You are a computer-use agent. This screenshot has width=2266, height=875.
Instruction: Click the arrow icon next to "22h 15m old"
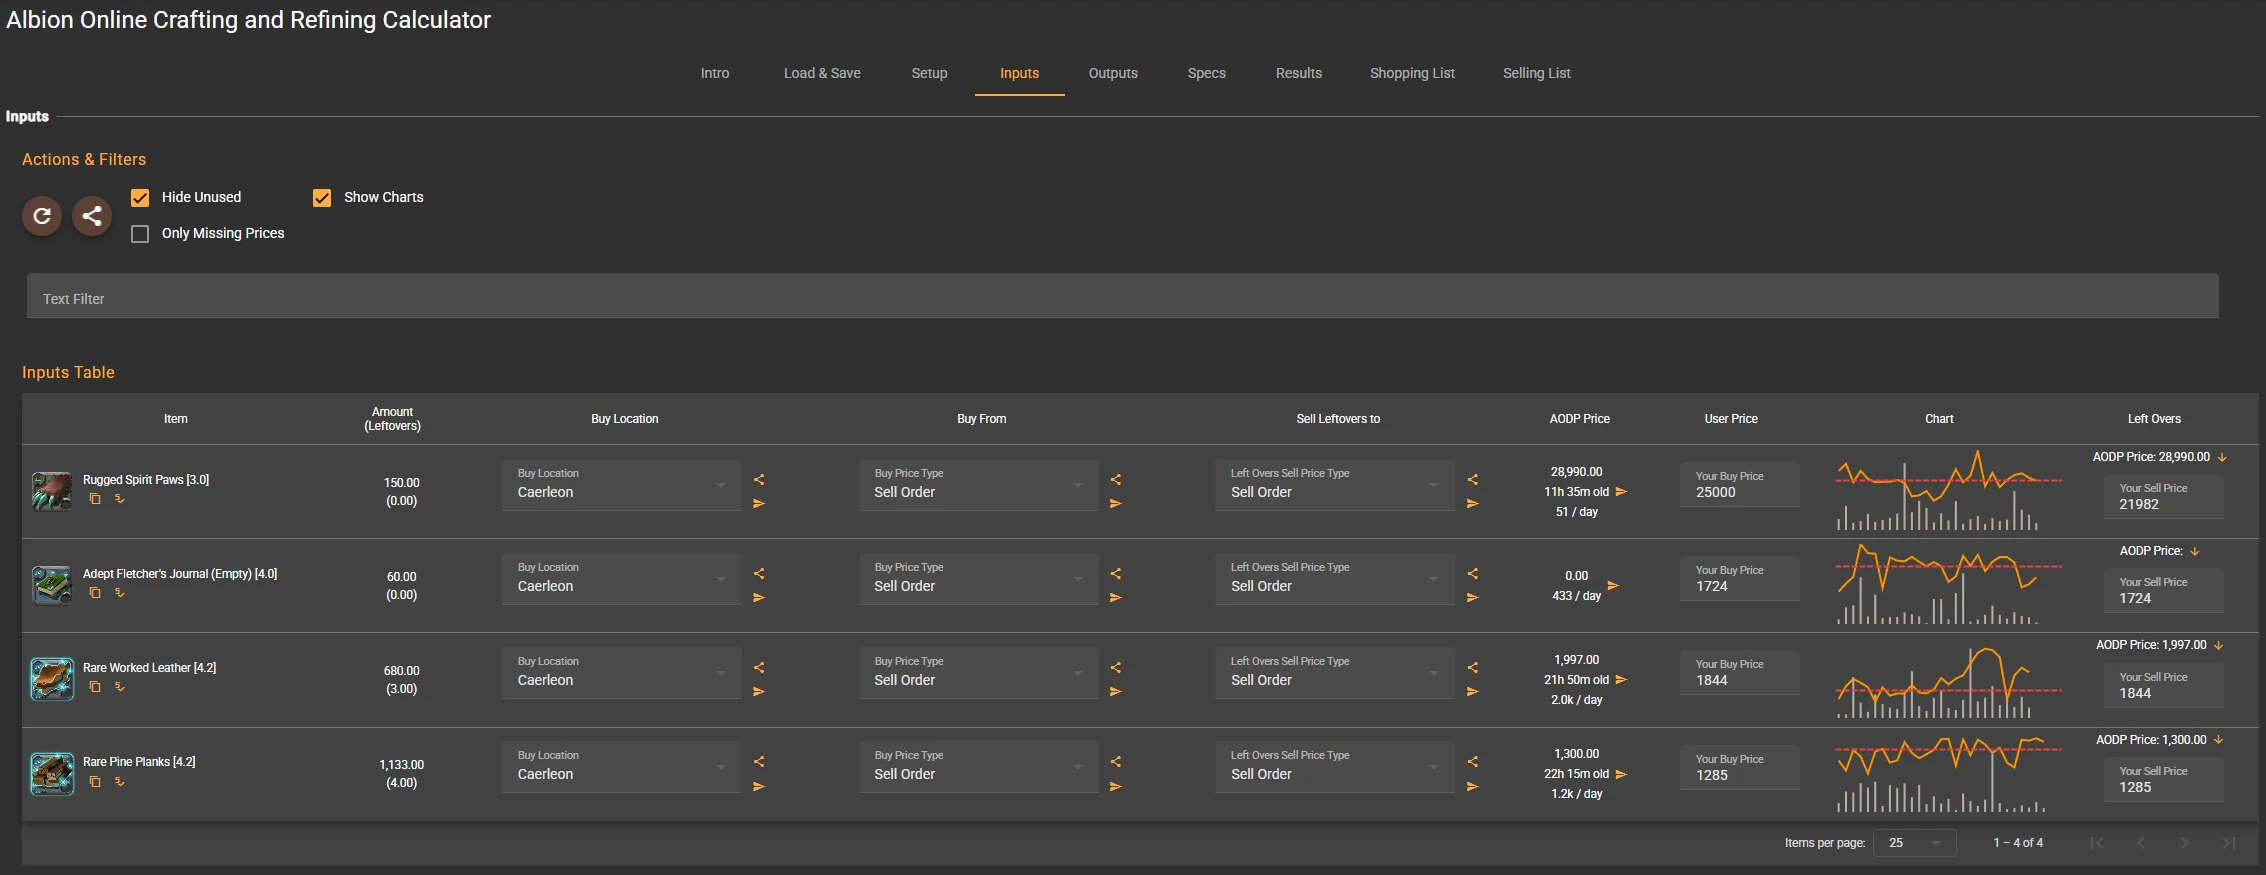tap(1621, 774)
